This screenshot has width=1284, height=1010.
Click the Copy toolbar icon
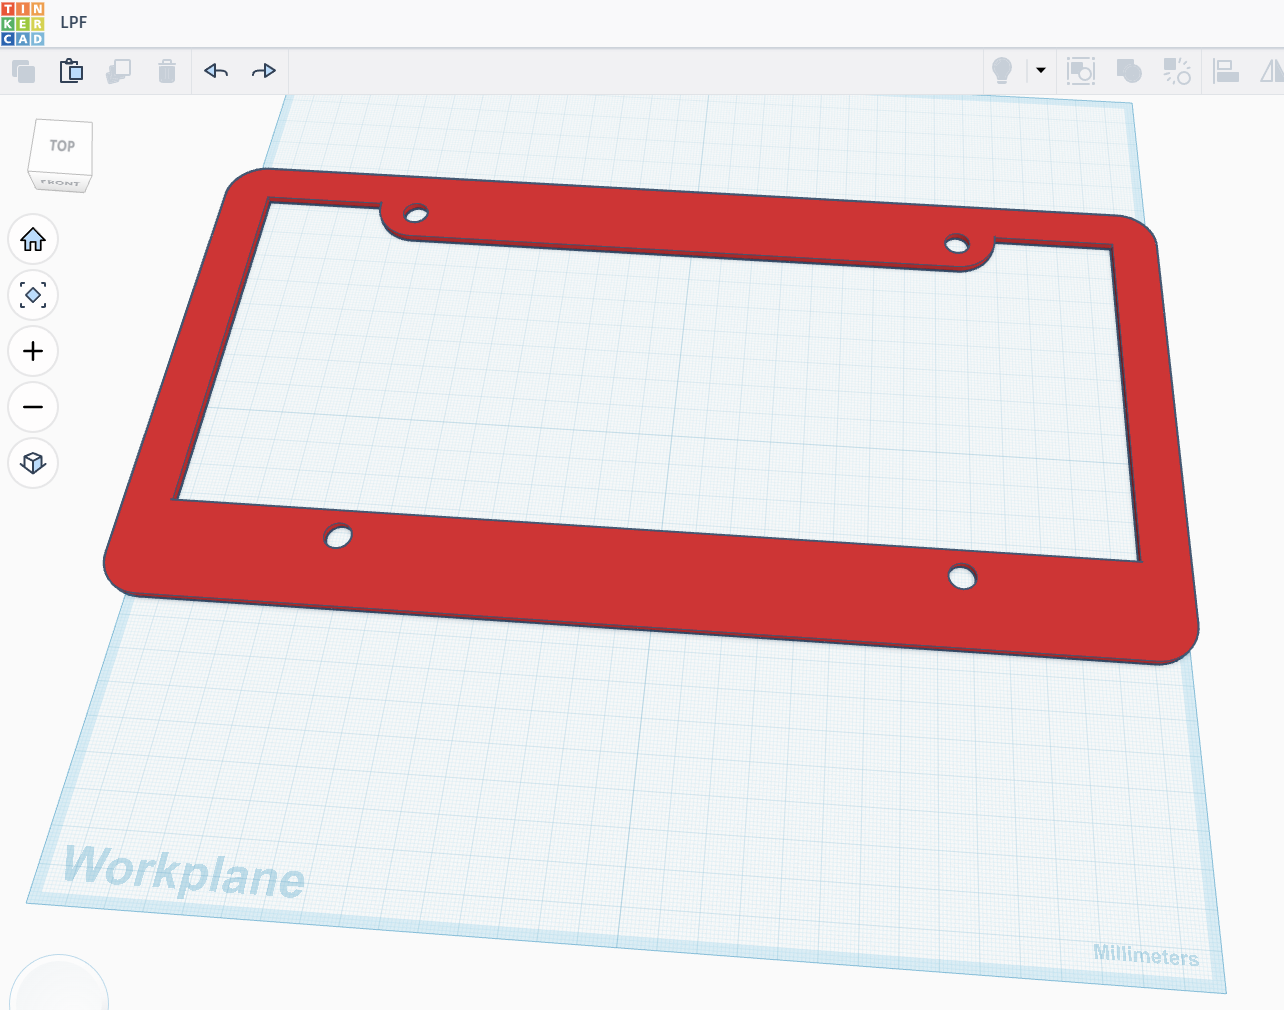(x=23, y=71)
